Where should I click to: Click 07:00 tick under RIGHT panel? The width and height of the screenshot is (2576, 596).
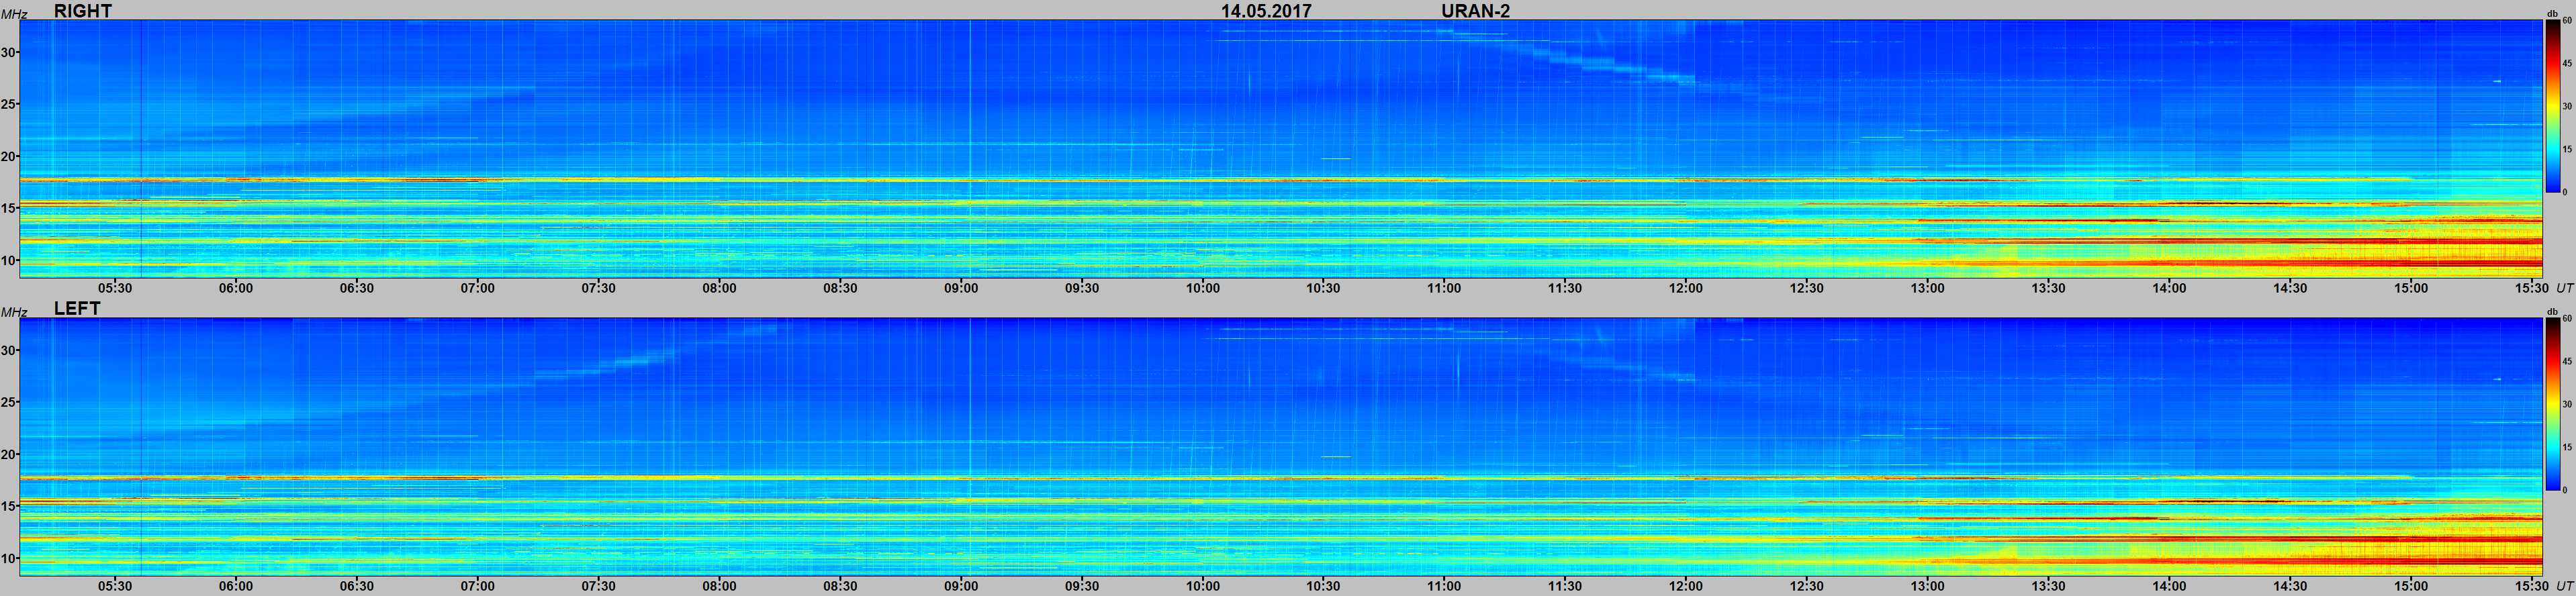[x=477, y=288]
